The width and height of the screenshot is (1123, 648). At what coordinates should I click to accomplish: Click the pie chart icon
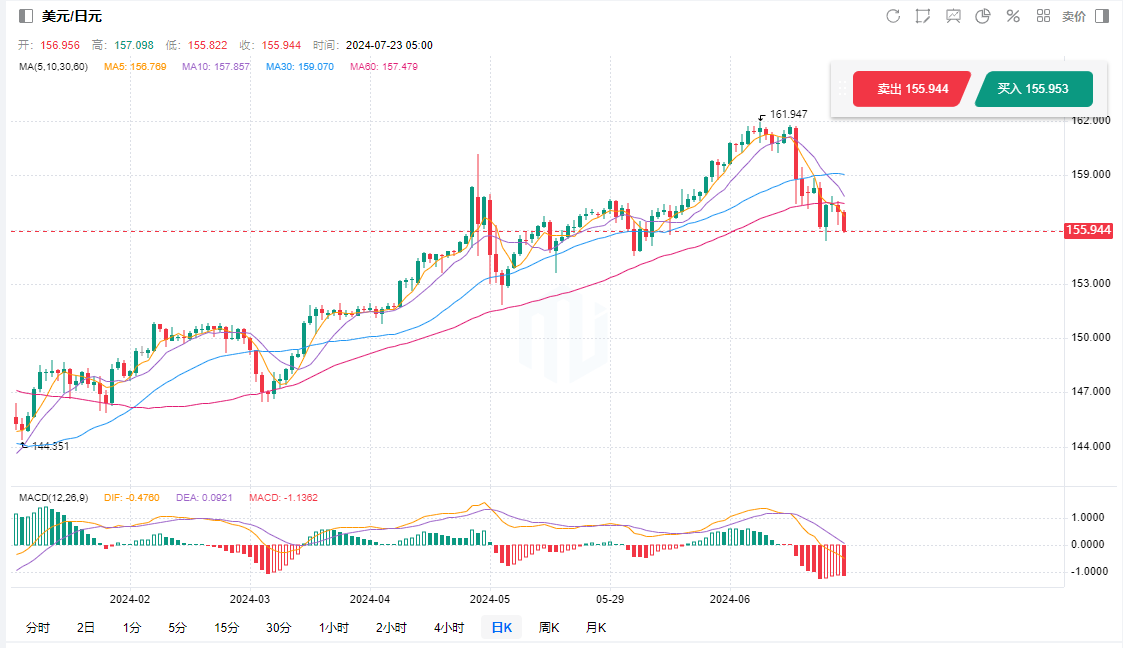click(x=983, y=16)
